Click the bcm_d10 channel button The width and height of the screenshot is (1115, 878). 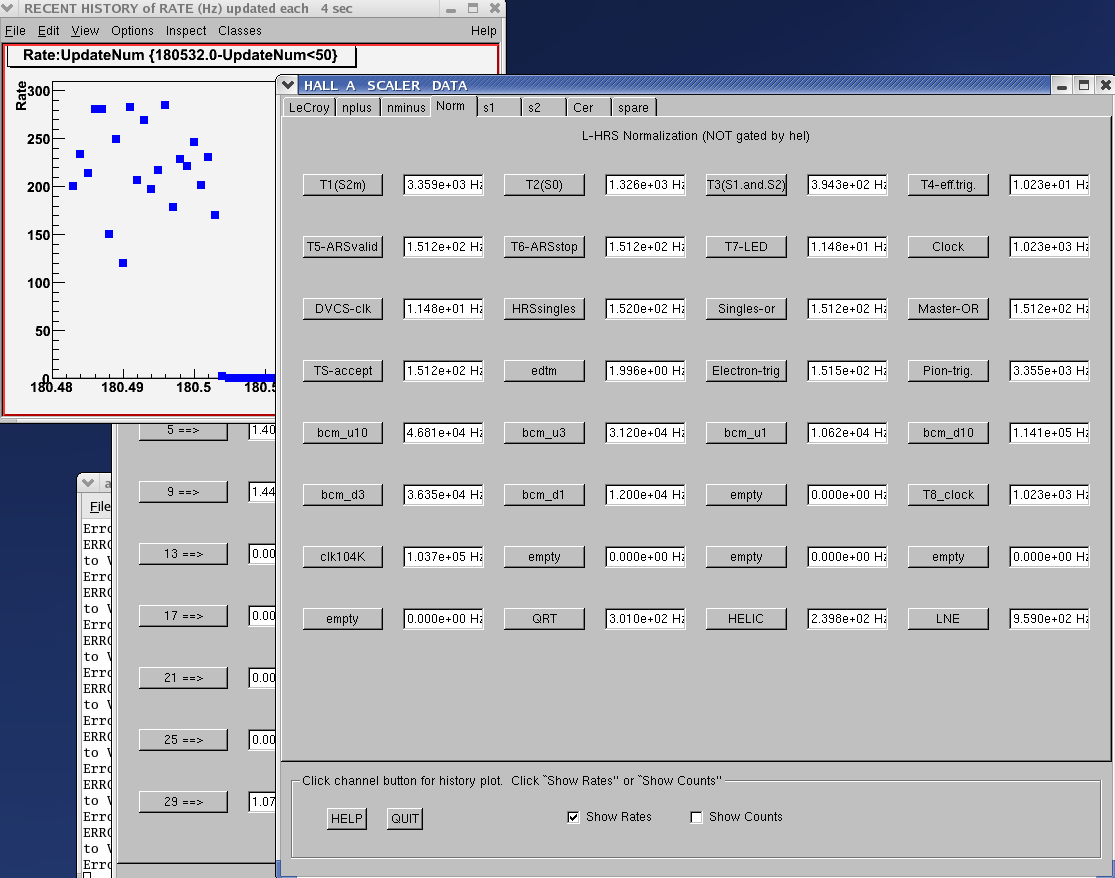pos(948,433)
